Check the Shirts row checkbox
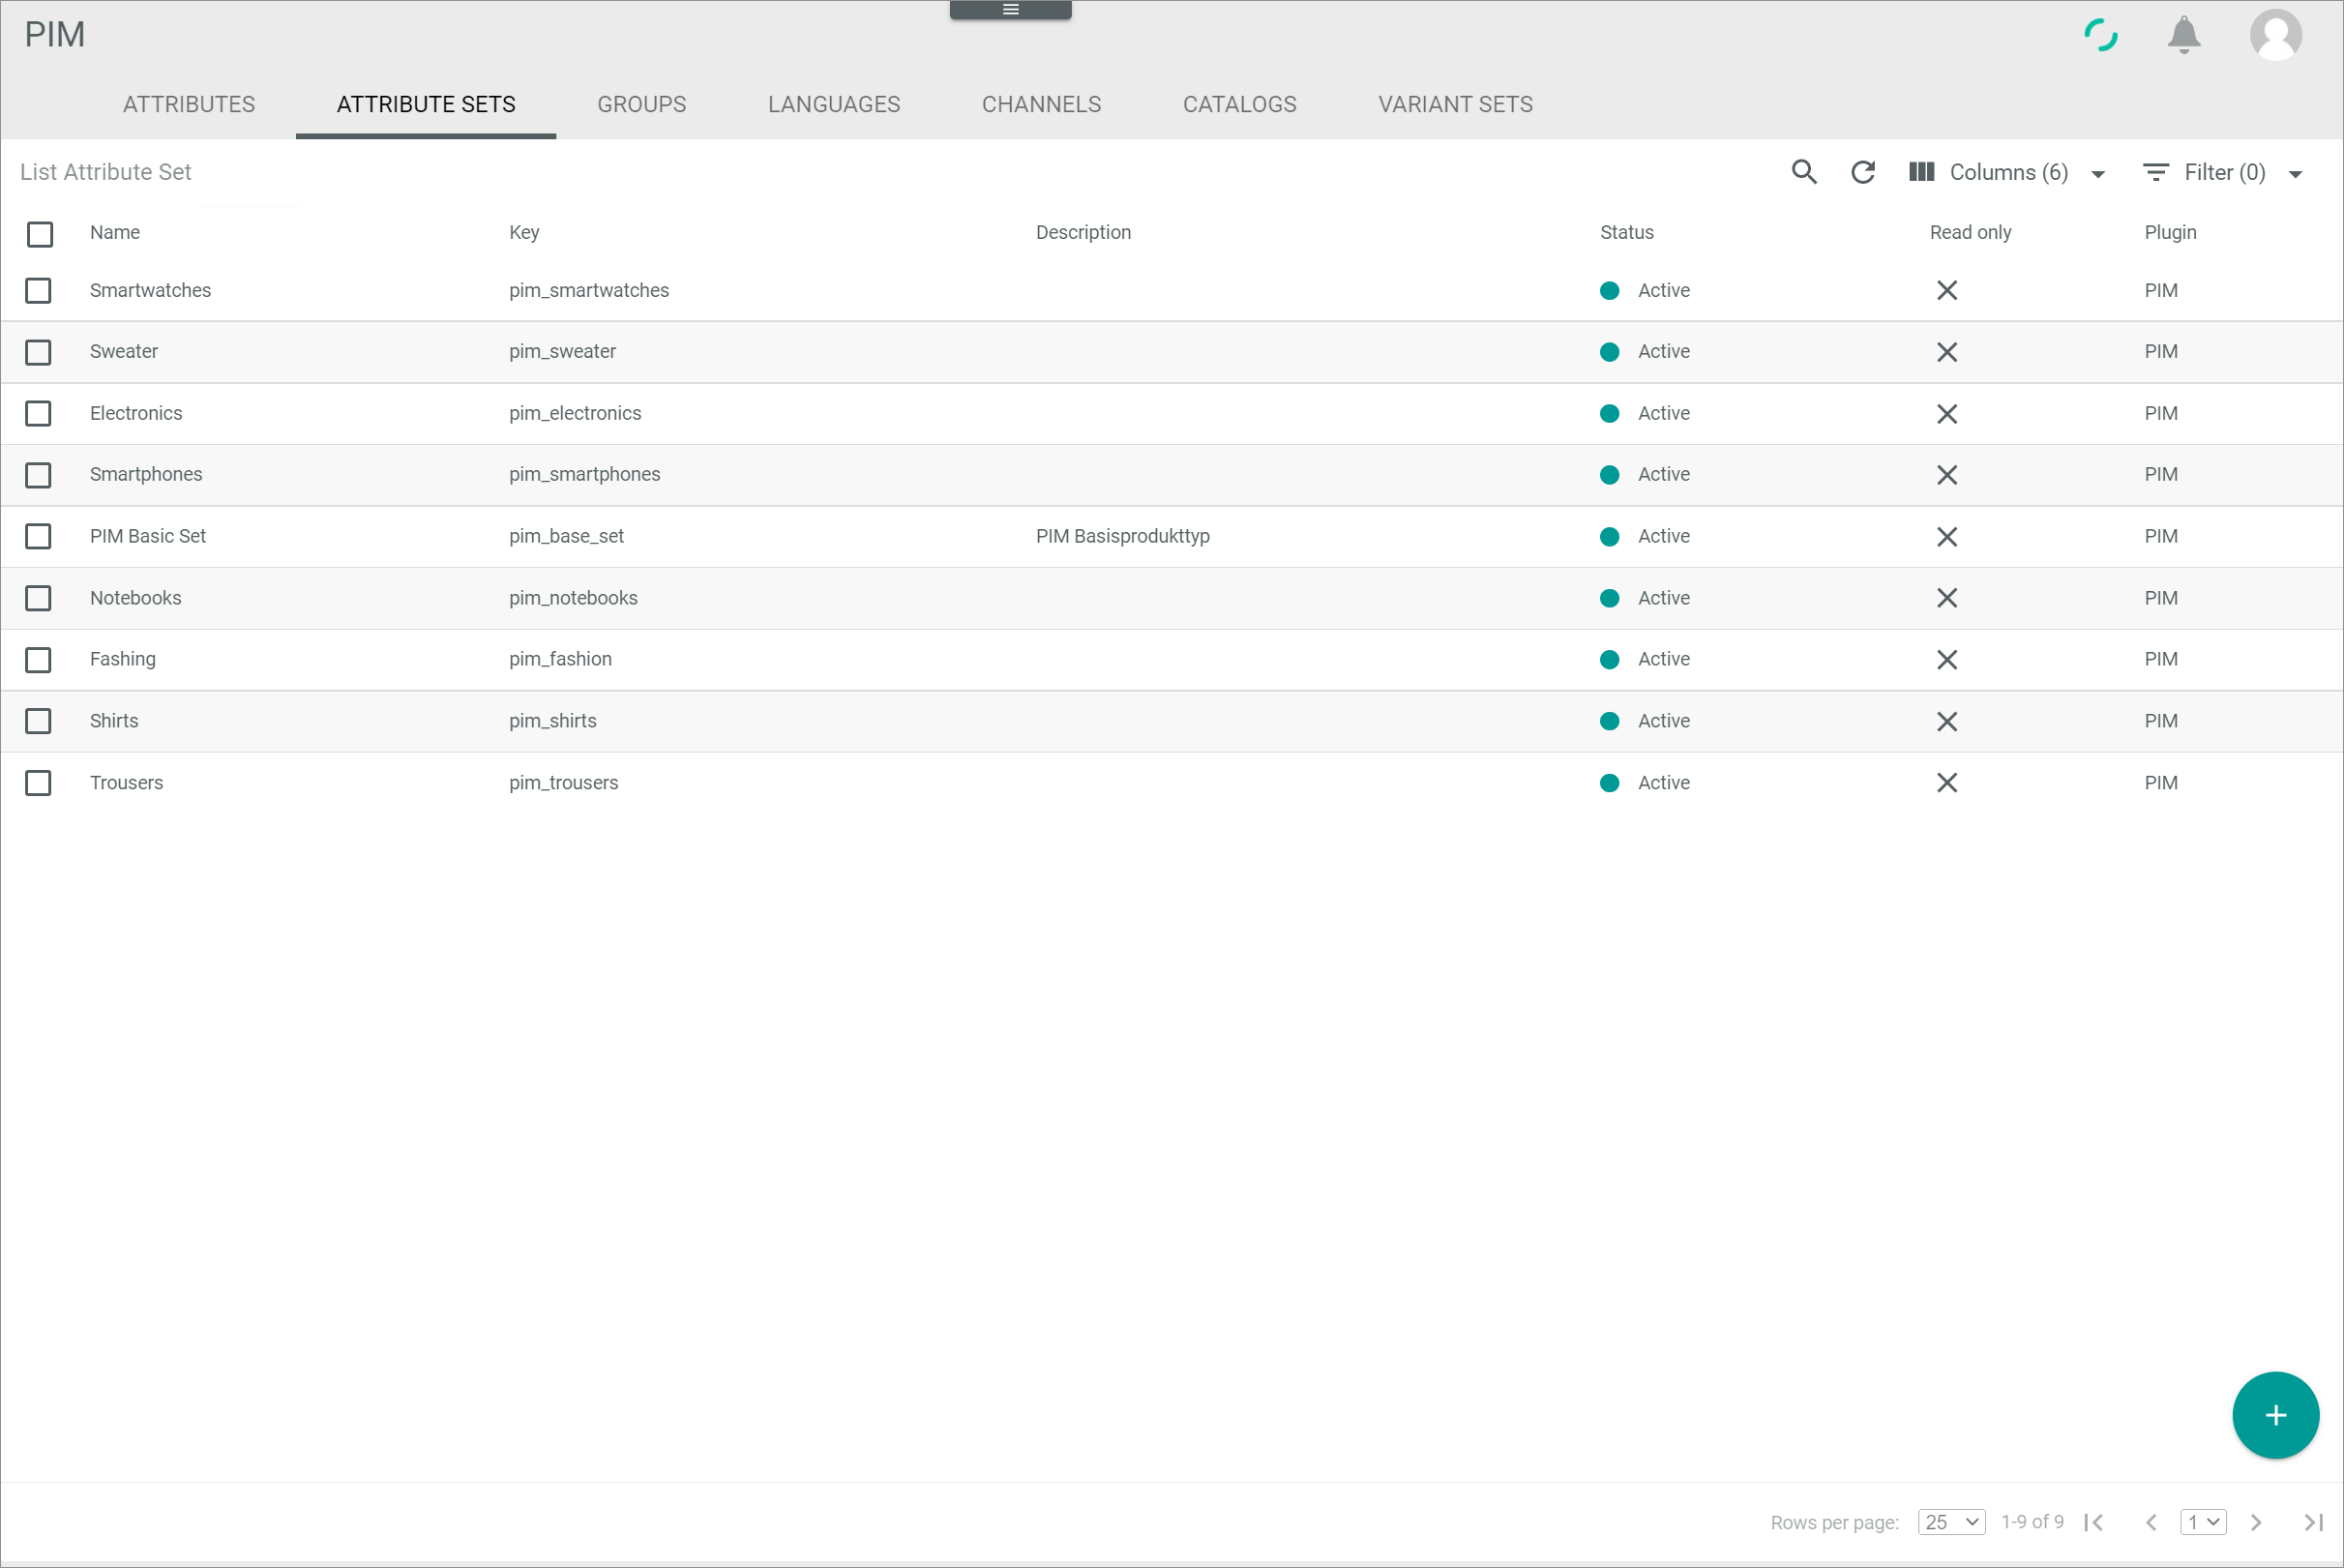The width and height of the screenshot is (2344, 1568). 38,721
